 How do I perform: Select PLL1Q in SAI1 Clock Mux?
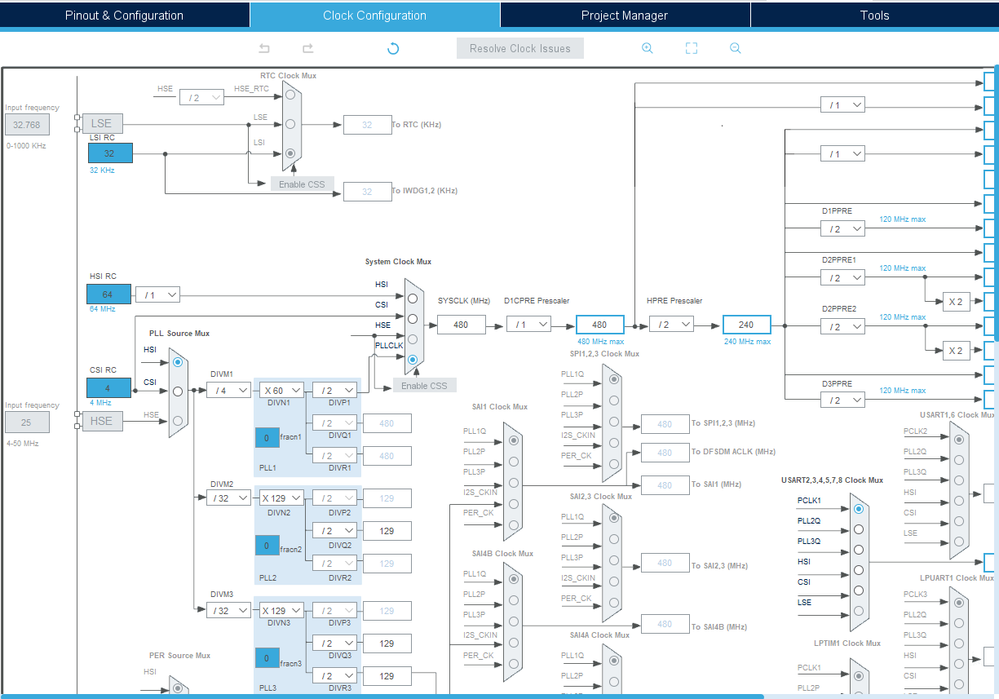coord(514,440)
